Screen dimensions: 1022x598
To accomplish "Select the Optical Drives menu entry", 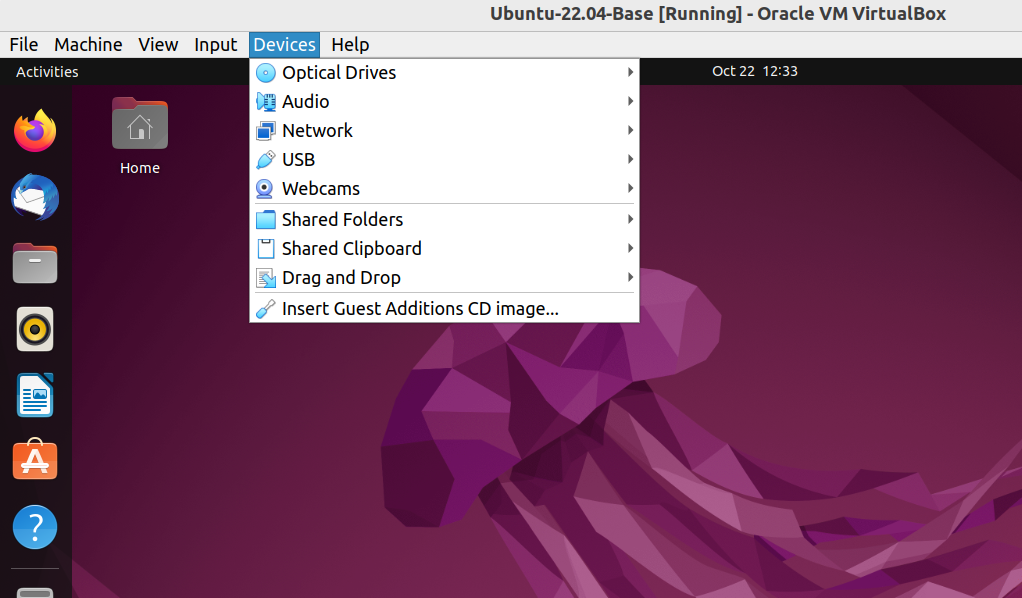I will 444,72.
